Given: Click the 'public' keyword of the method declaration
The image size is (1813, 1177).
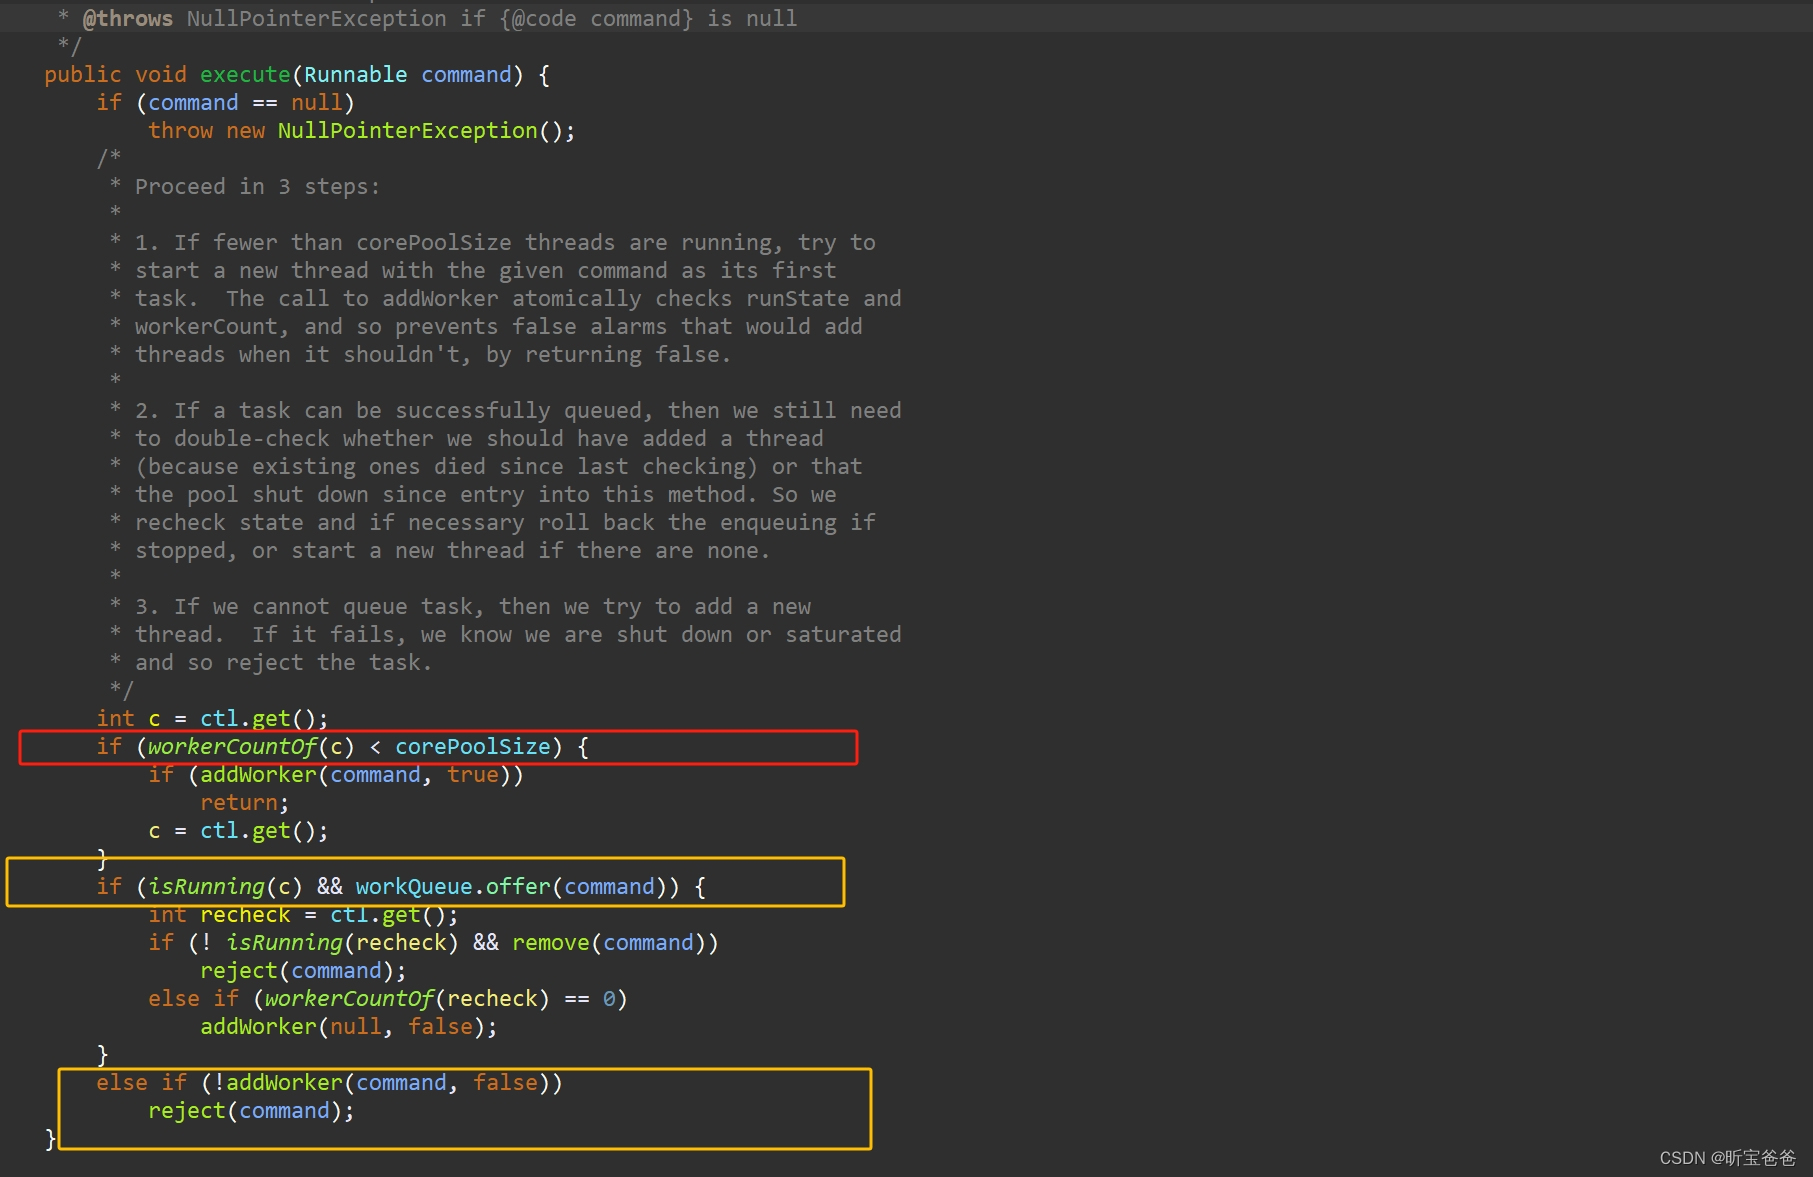Looking at the screenshot, I should point(83,75).
